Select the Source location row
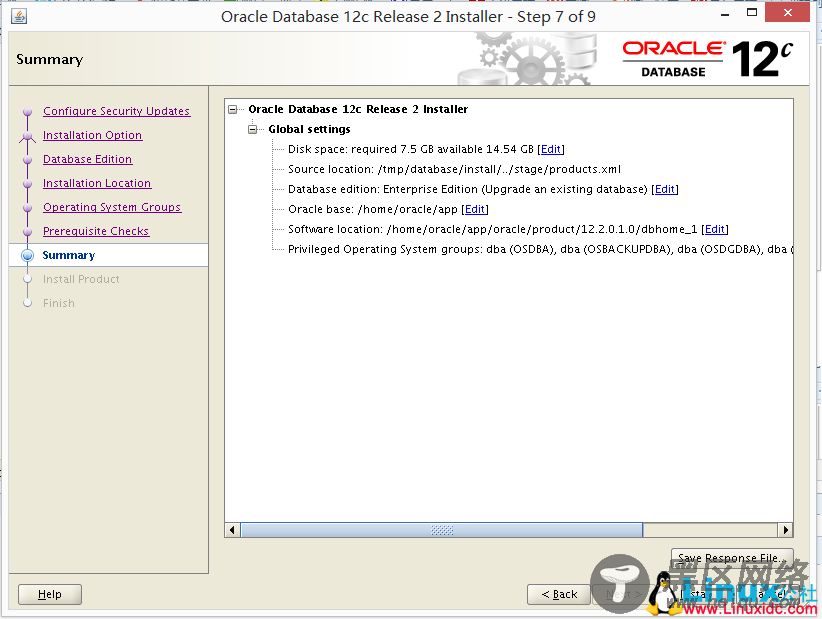The height and width of the screenshot is (619, 822). (455, 169)
